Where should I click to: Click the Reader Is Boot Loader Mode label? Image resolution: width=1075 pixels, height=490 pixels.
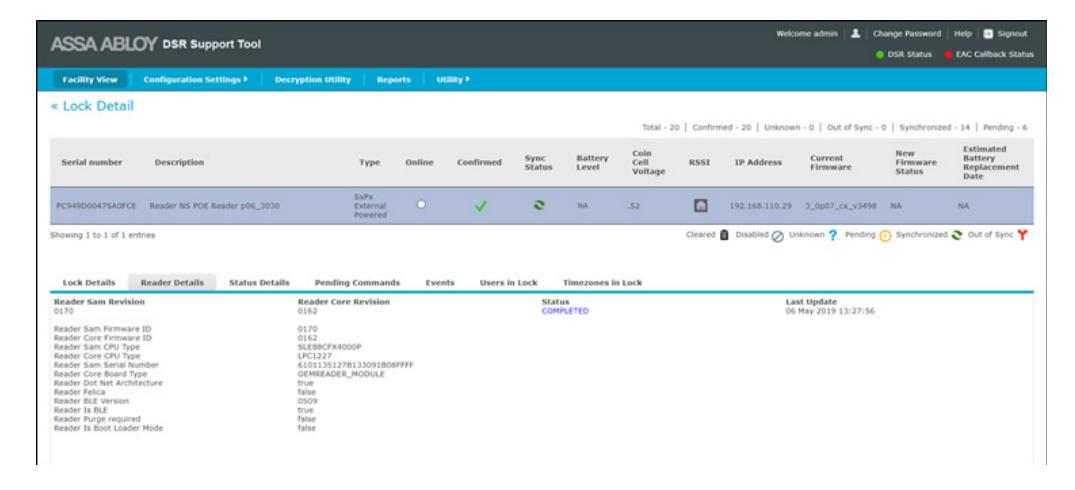click(109, 428)
